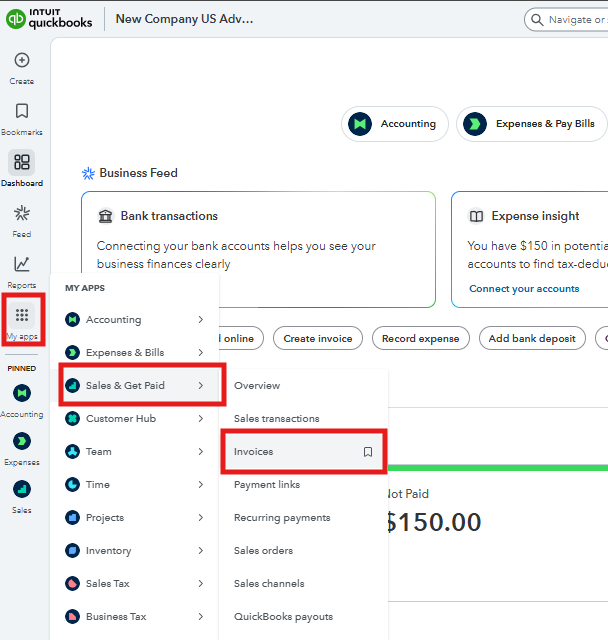The height and width of the screenshot is (640, 608).
Task: Open Reports chart icon in sidebar
Action: coord(22,264)
